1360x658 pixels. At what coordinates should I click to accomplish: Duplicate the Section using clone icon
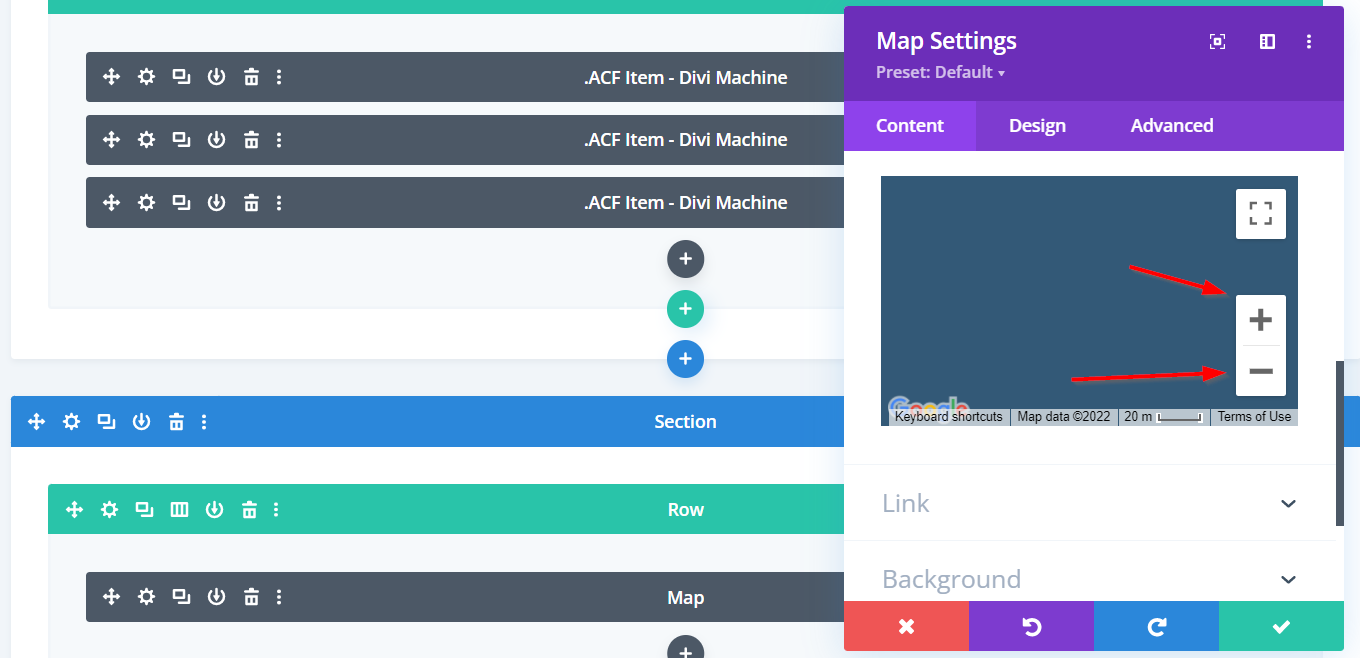[106, 422]
